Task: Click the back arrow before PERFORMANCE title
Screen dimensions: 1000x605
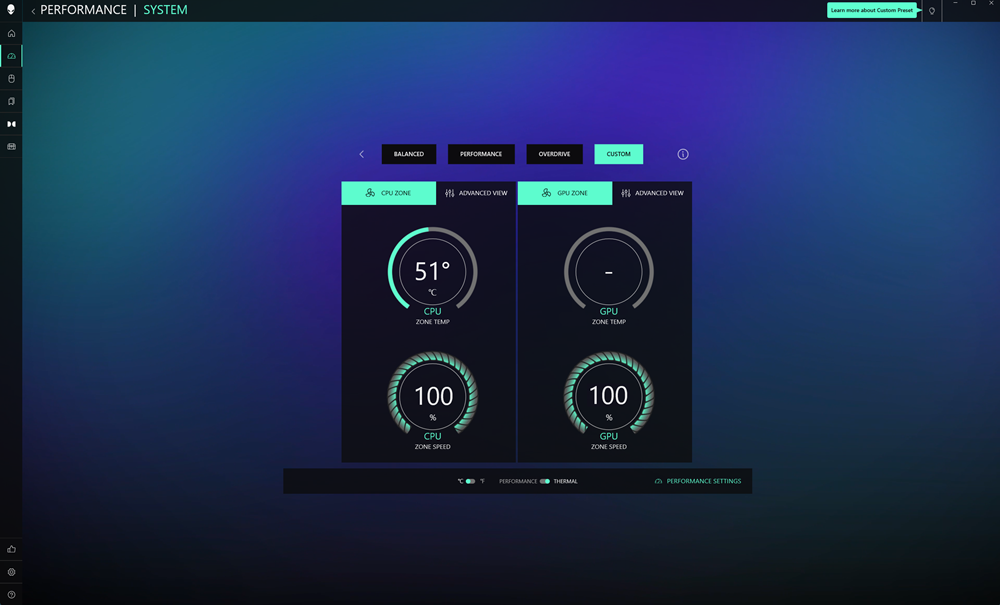Action: click(33, 11)
